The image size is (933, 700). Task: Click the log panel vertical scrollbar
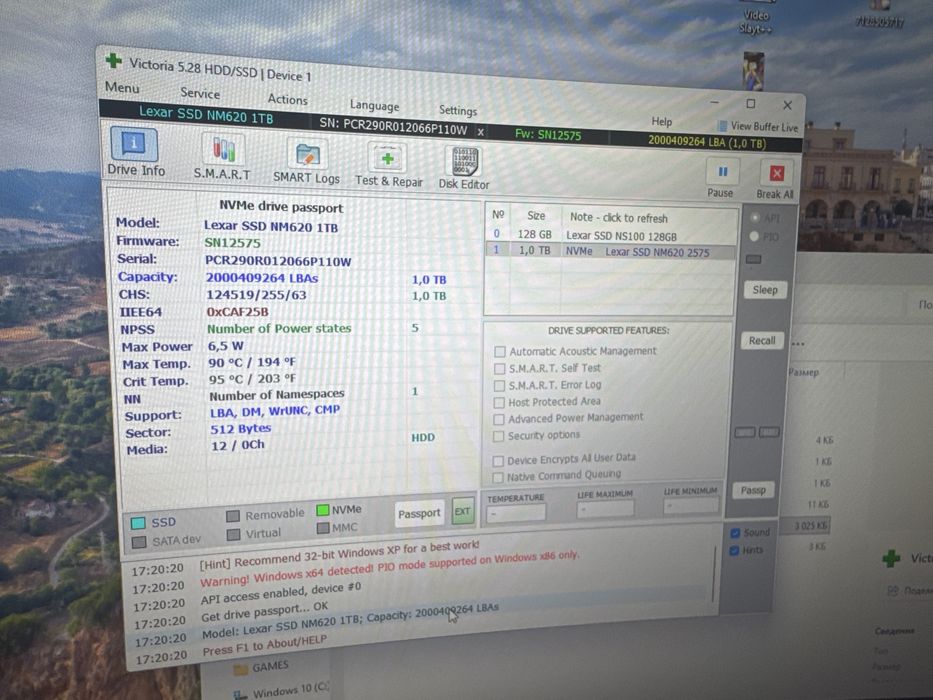pyautogui.click(x=713, y=576)
